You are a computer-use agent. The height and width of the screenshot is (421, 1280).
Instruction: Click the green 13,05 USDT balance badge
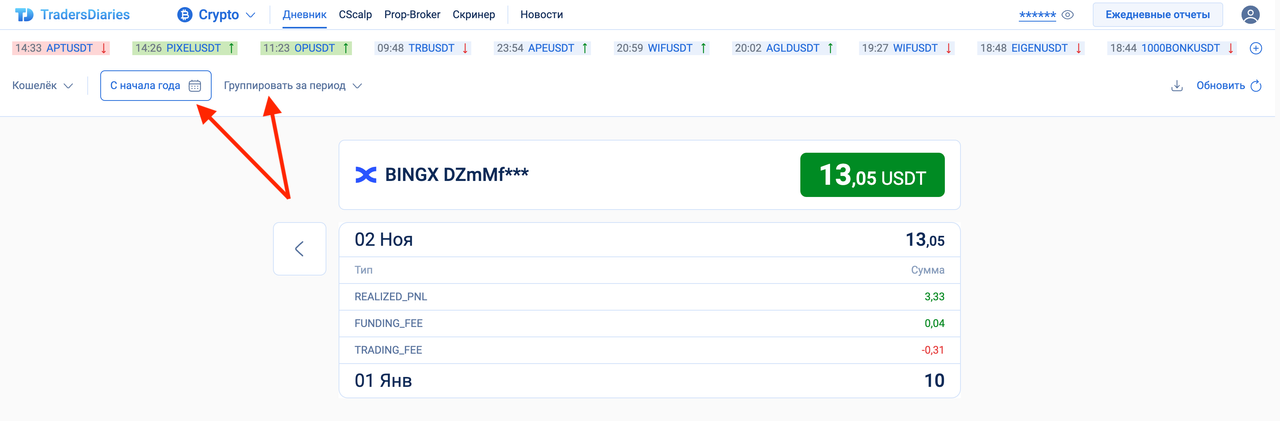point(873,176)
